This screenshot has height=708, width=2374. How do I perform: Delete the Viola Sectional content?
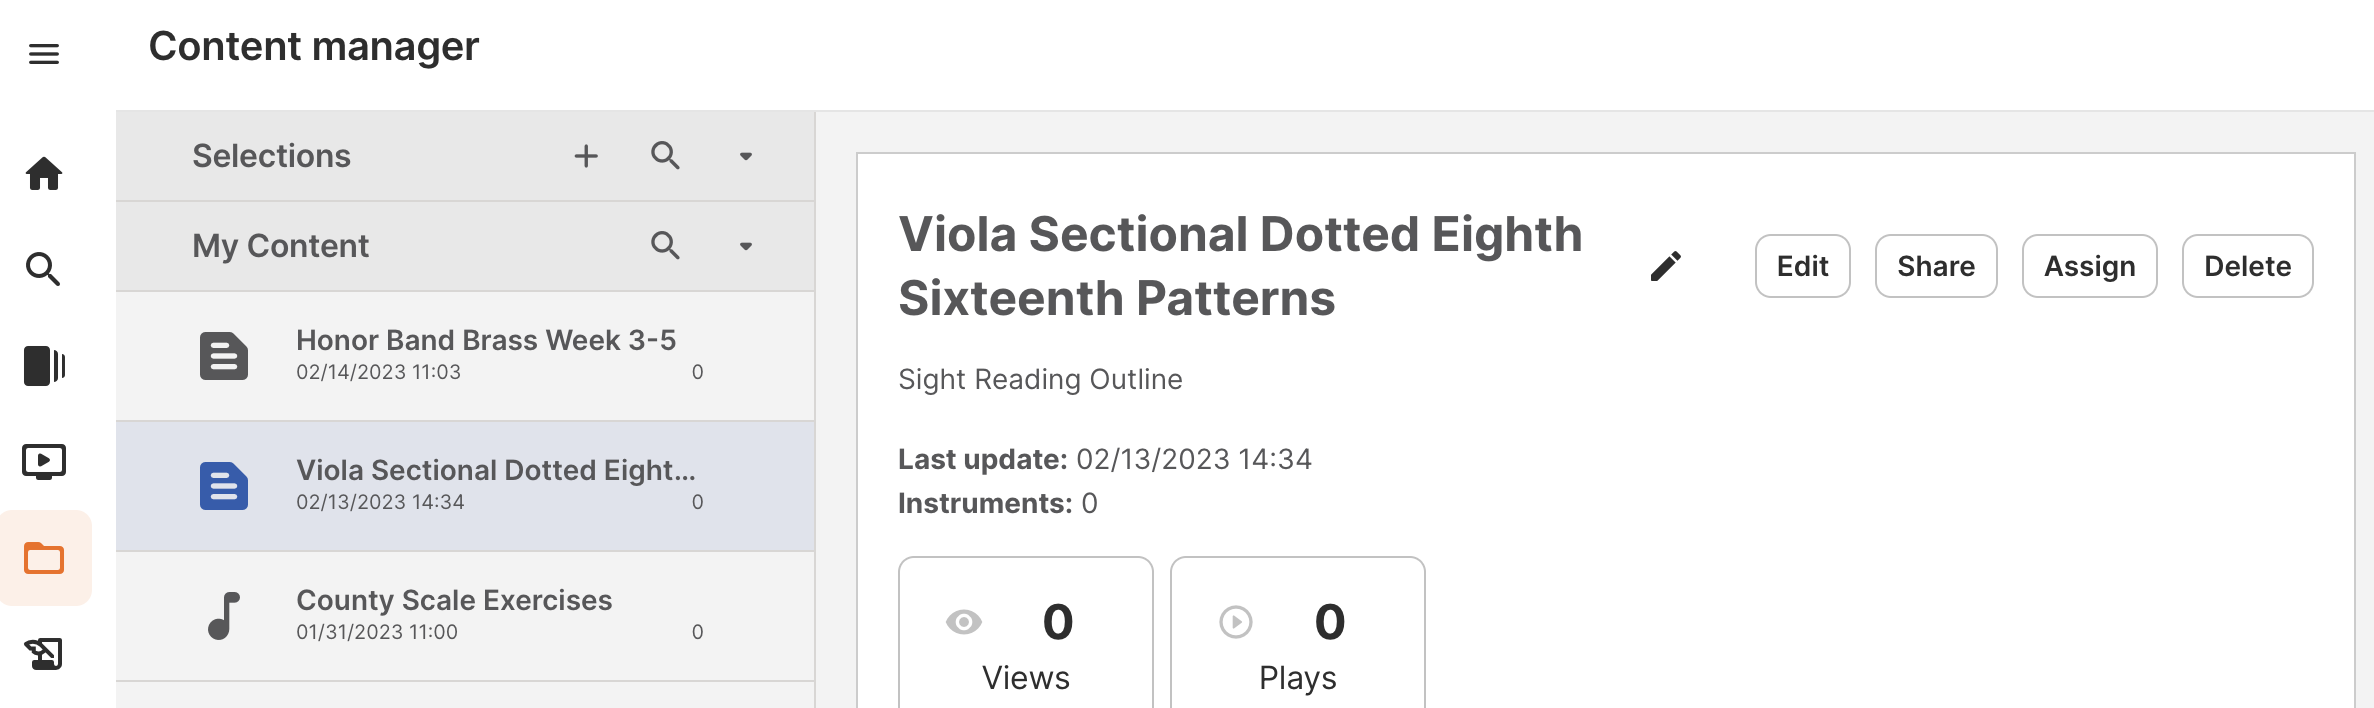pyautogui.click(x=2247, y=266)
